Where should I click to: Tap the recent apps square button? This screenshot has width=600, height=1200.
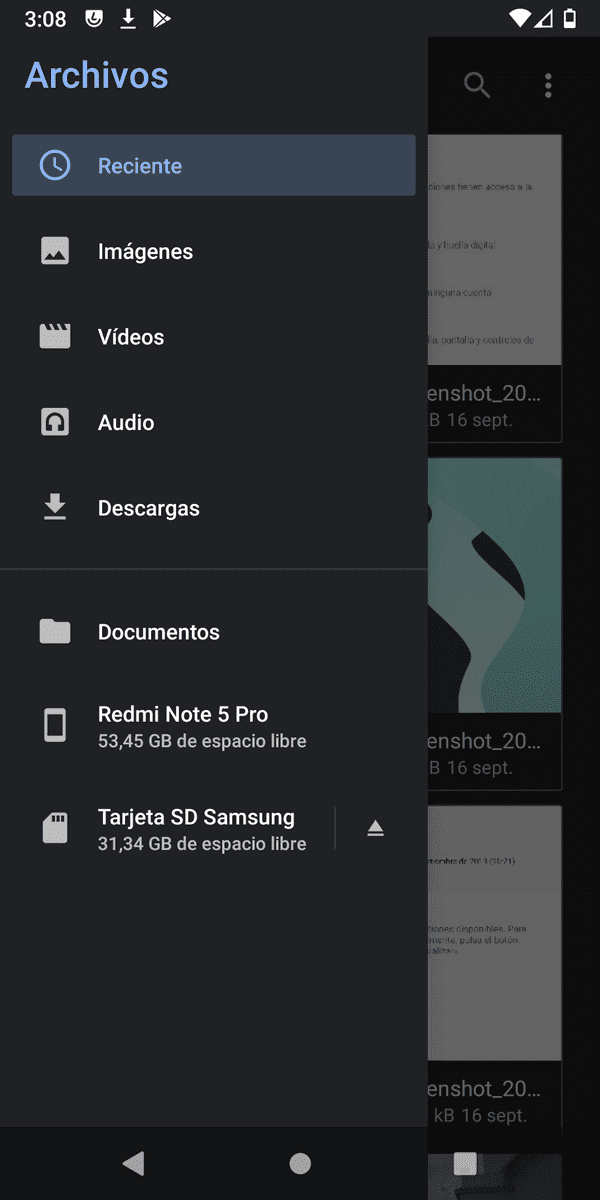pyautogui.click(x=465, y=1163)
